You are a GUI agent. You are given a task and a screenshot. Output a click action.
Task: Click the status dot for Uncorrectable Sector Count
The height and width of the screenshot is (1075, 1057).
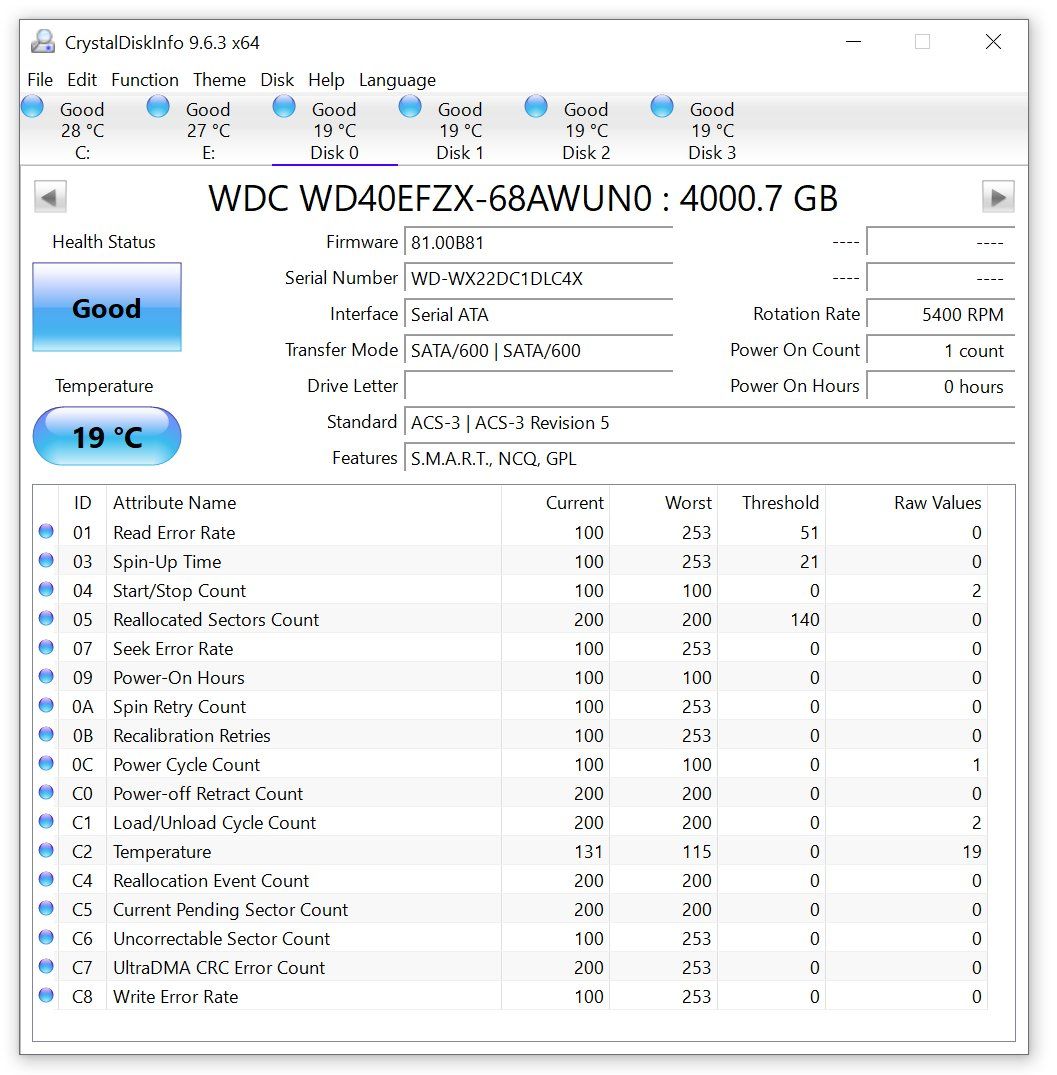(x=46, y=937)
